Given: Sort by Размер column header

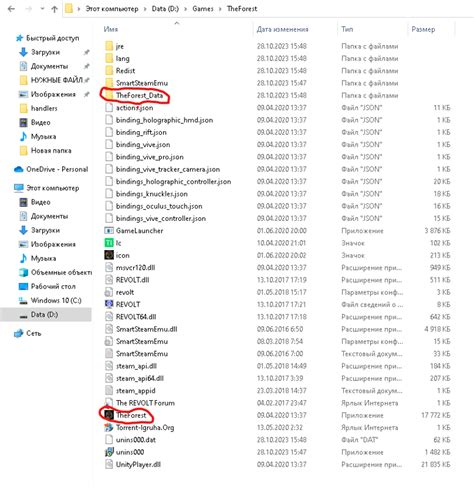Looking at the screenshot, I should tap(423, 29).
